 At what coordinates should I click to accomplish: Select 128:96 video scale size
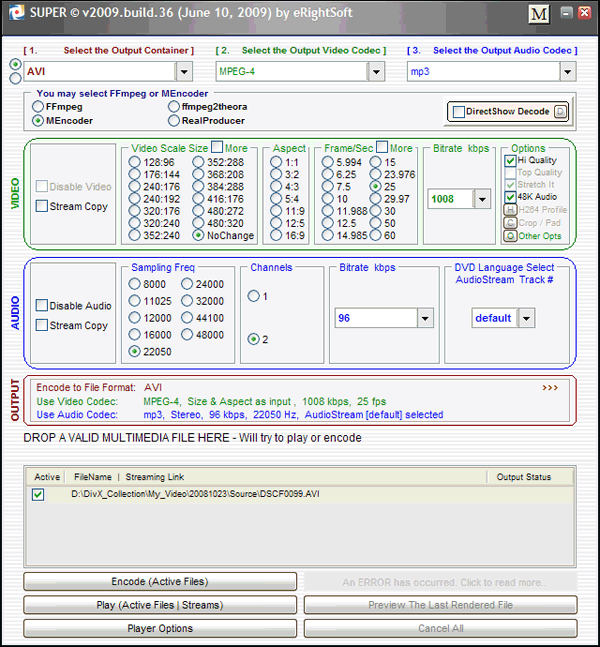coord(134,162)
